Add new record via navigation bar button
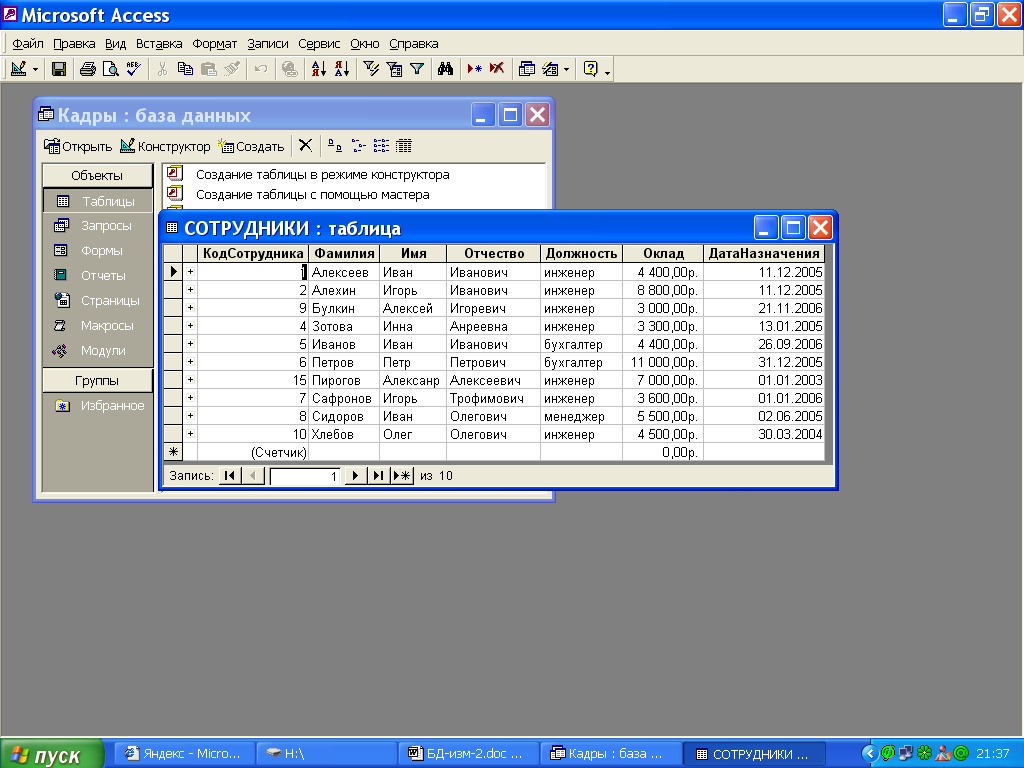 pos(402,475)
